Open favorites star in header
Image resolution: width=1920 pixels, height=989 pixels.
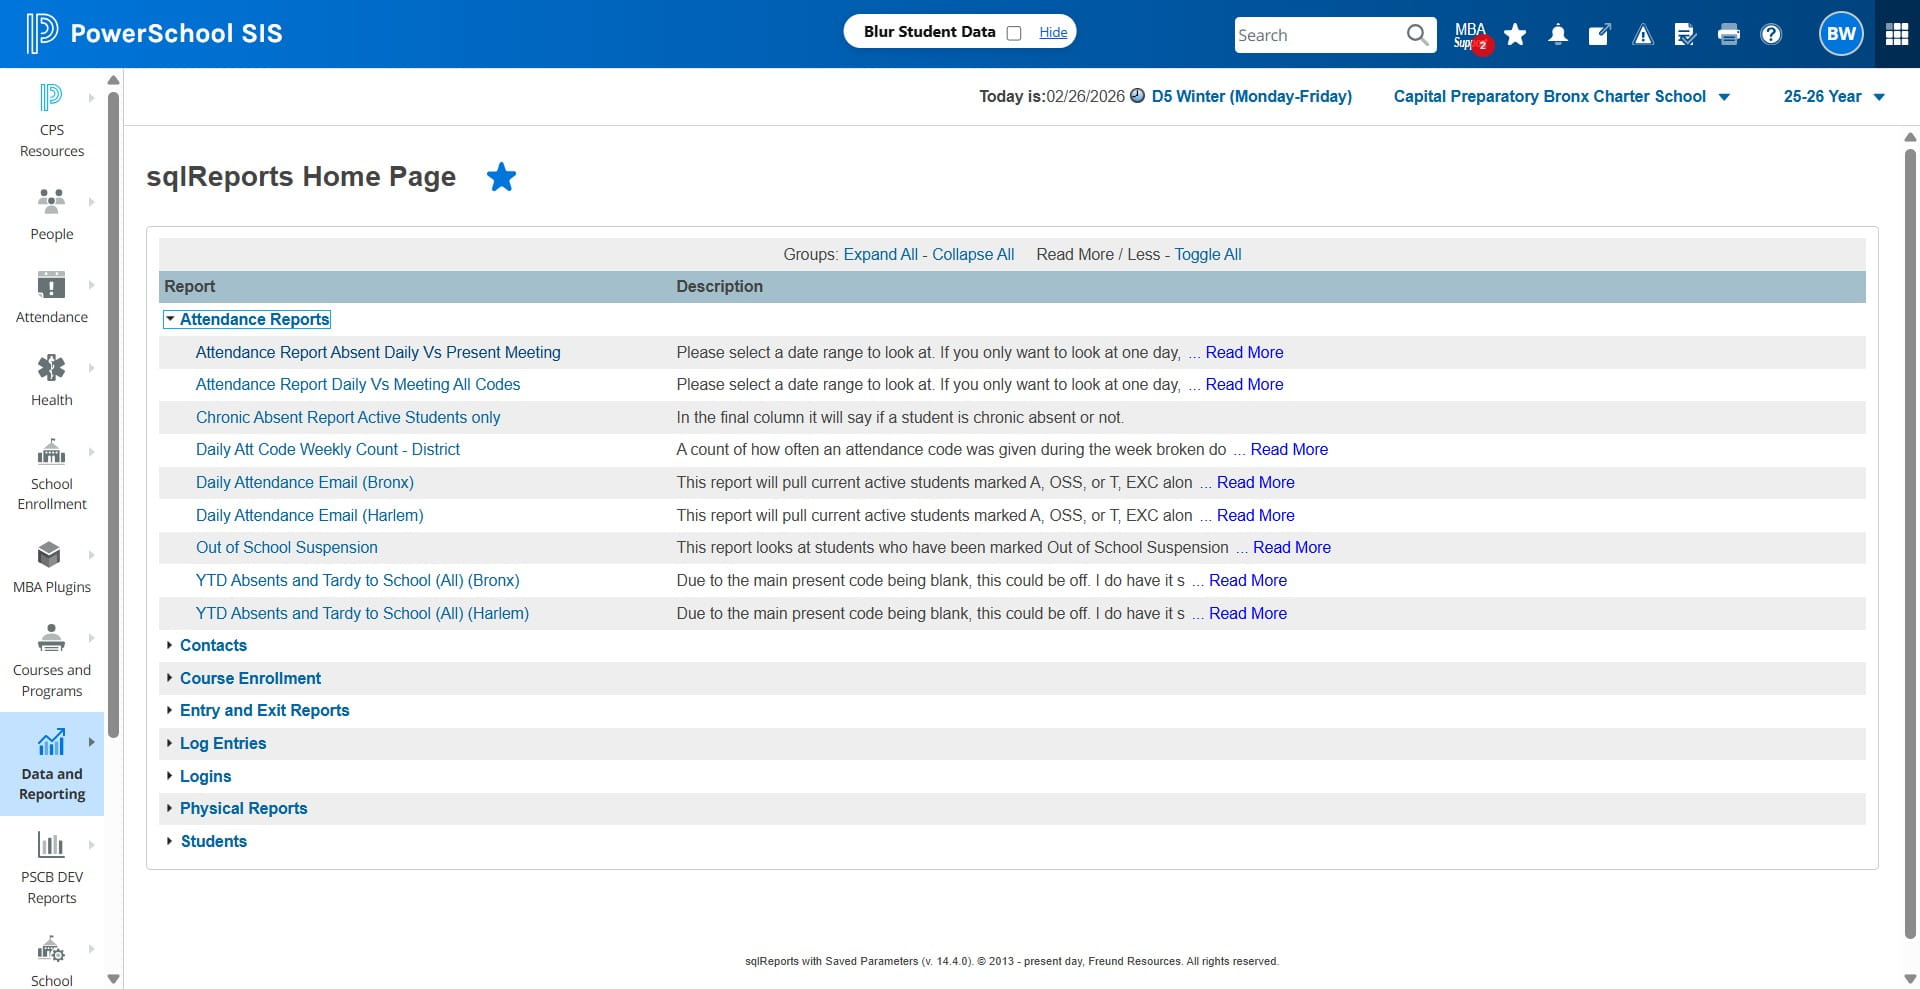[1515, 35]
